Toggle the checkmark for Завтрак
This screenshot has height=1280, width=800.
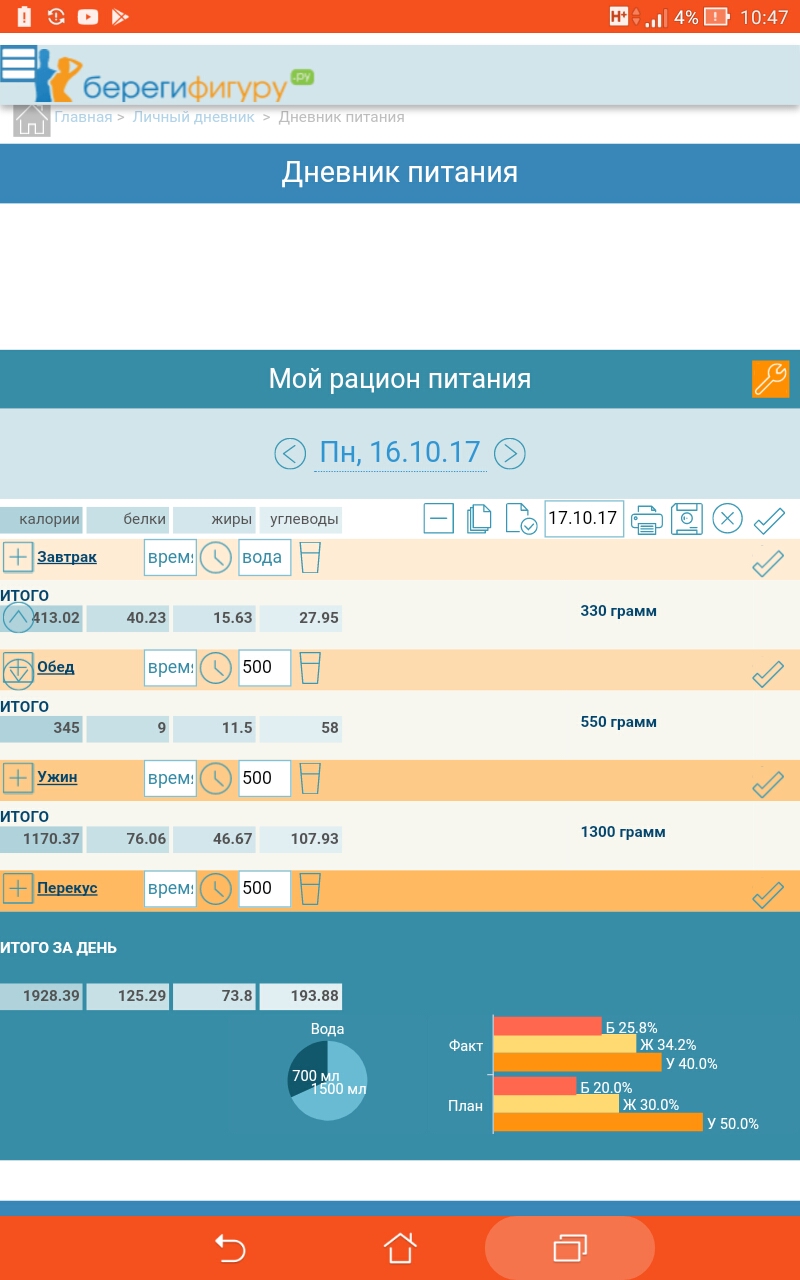pos(767,563)
